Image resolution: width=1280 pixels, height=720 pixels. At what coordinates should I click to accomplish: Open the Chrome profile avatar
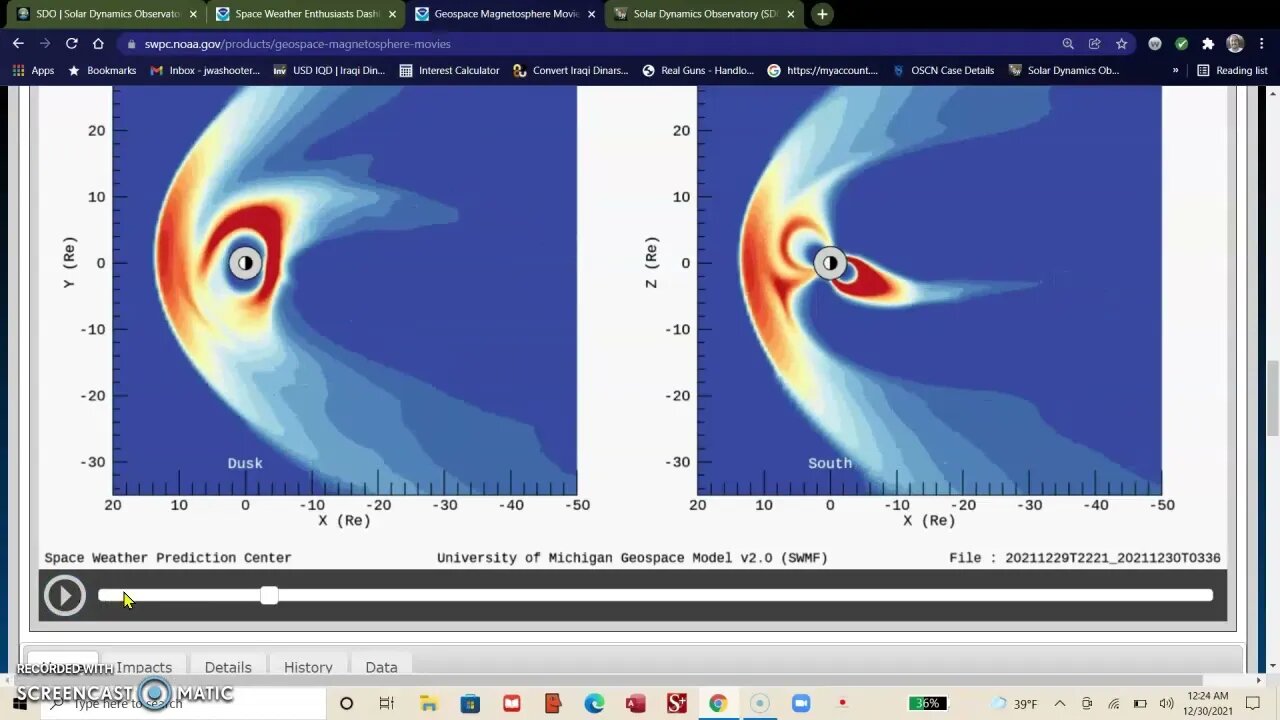click(1235, 44)
